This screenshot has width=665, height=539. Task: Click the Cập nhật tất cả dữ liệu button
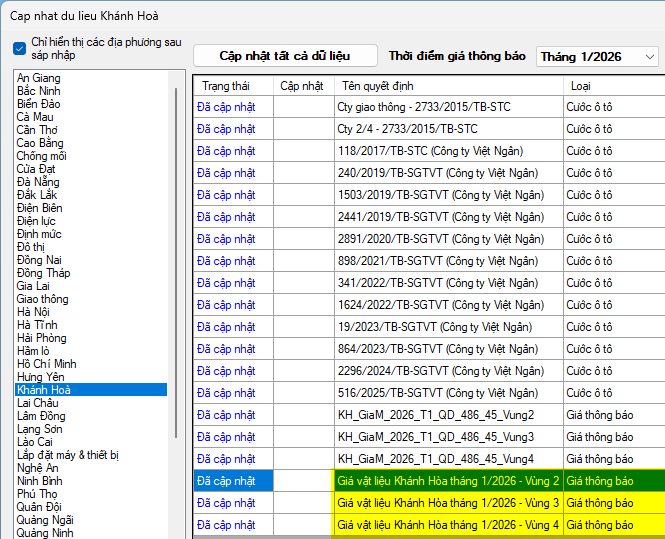coord(285,56)
